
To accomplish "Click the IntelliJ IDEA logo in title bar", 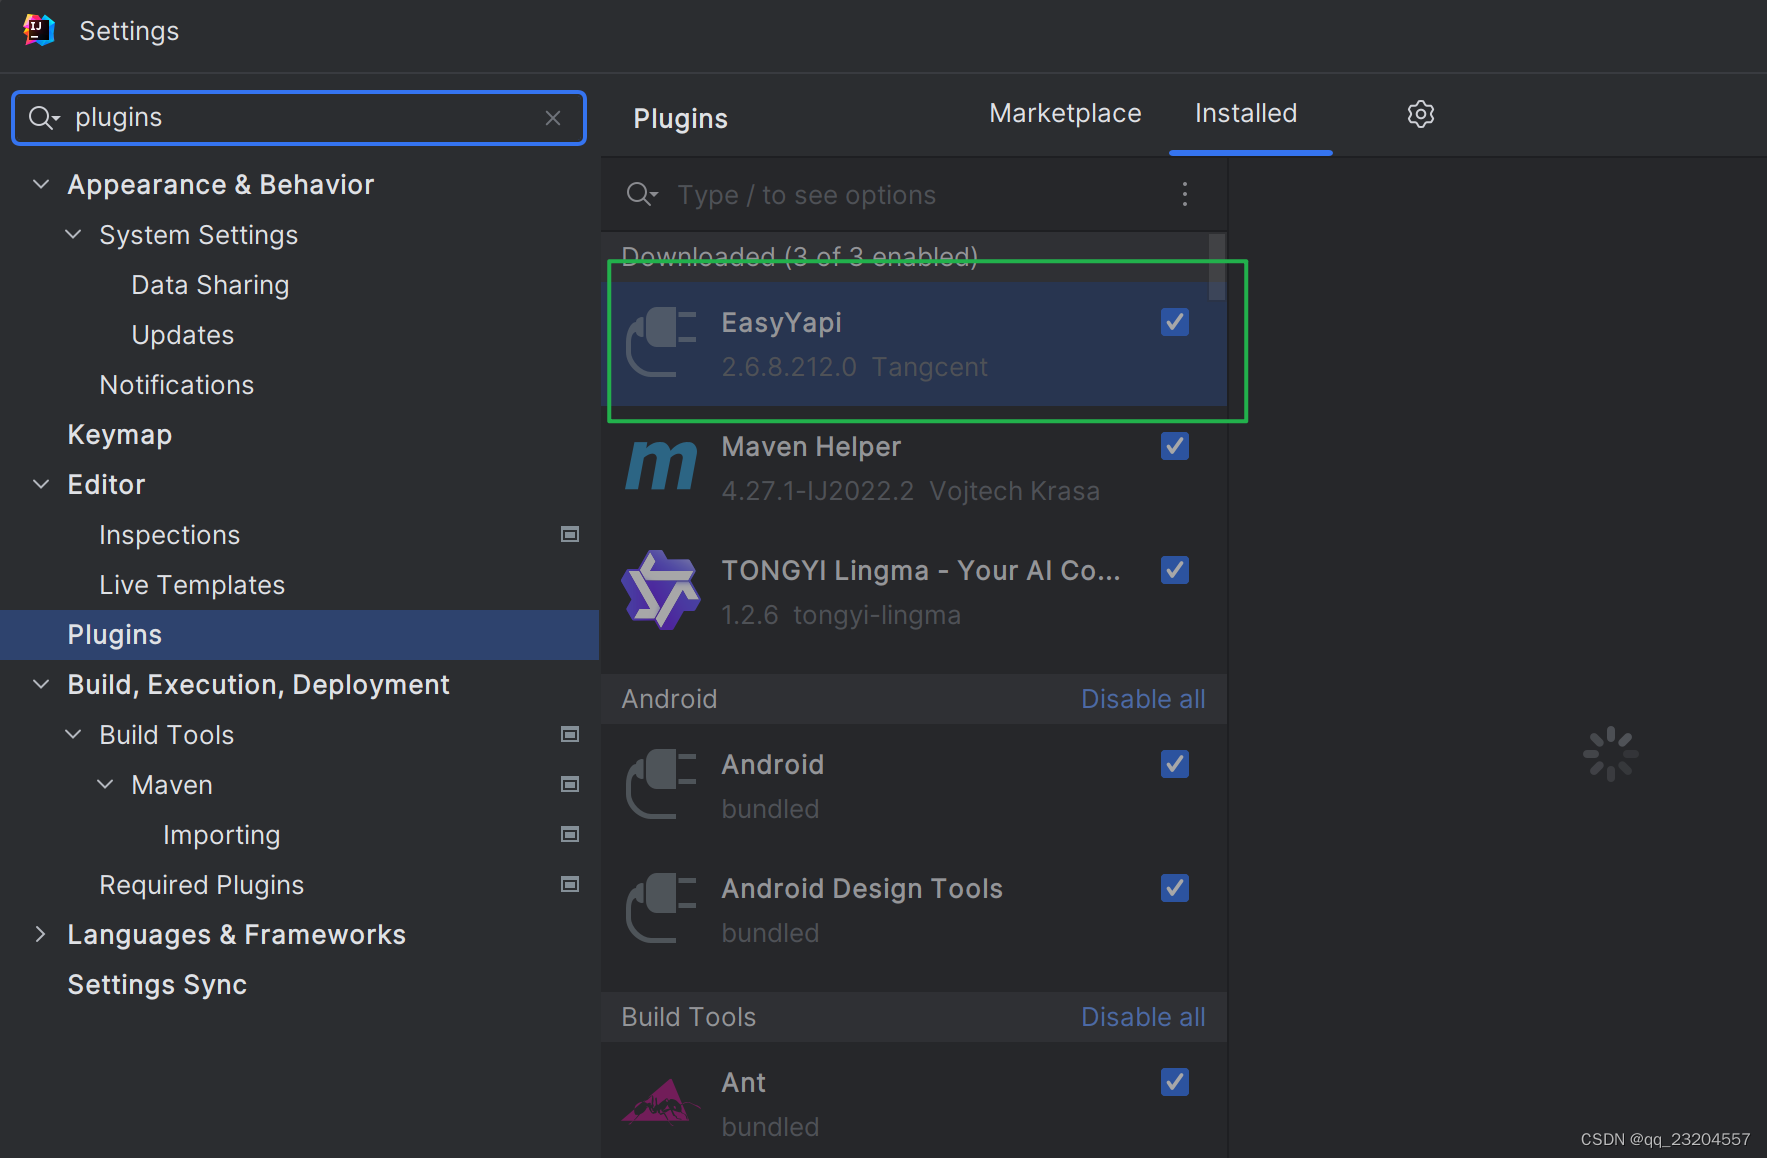I will 38,30.
